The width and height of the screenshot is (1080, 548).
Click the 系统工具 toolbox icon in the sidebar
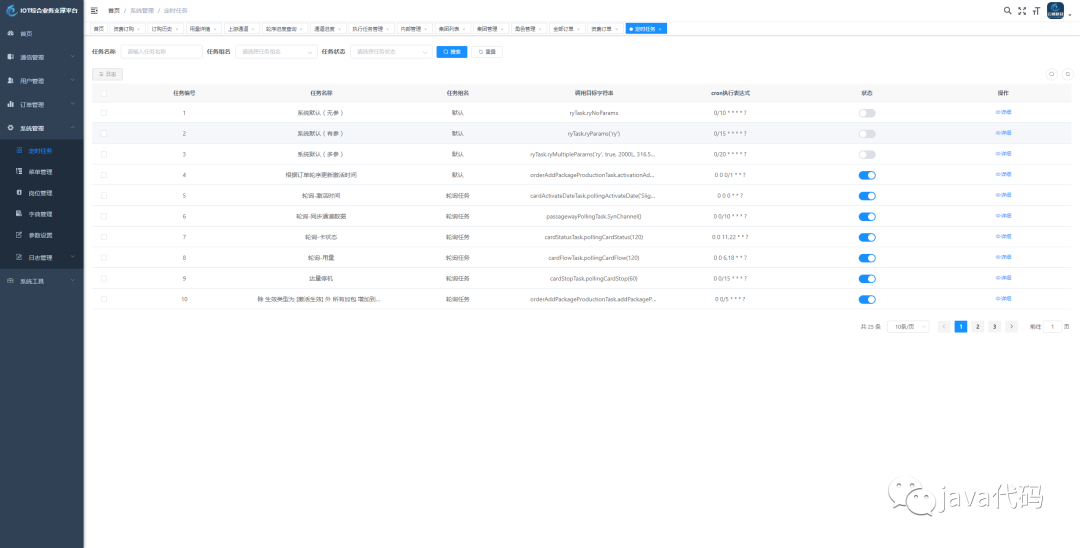point(10,281)
